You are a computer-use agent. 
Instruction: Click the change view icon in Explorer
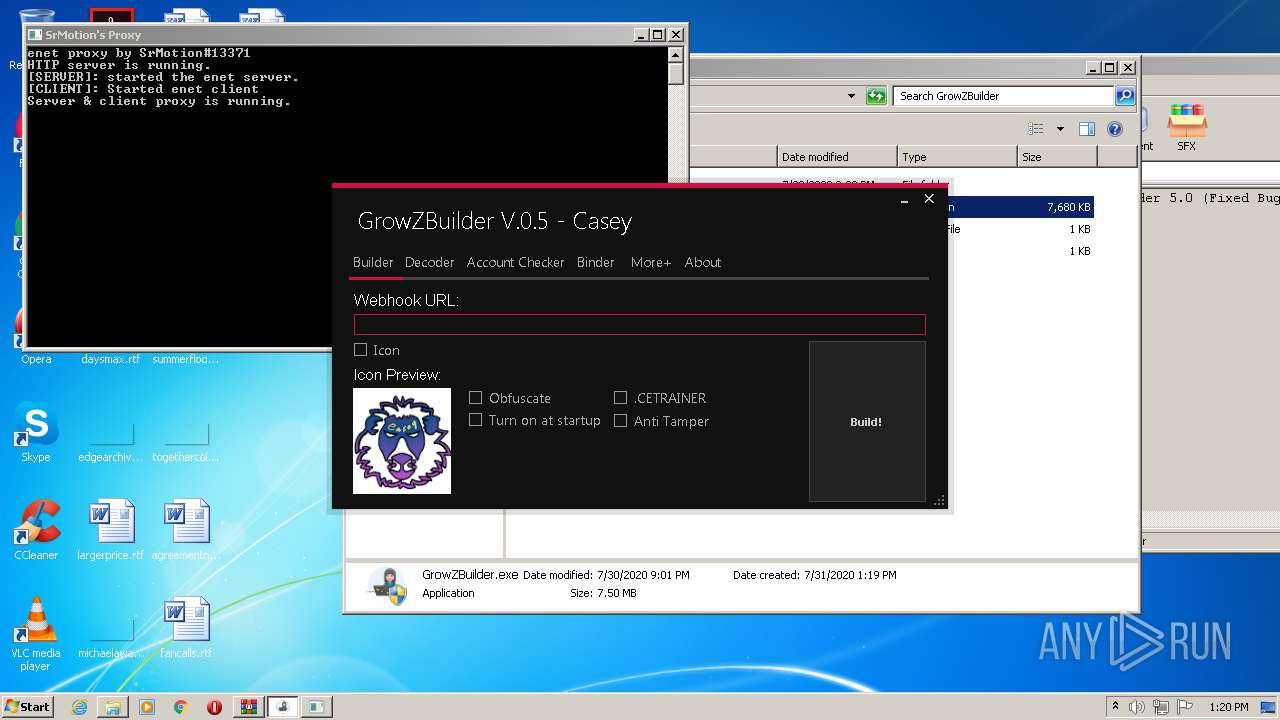point(1036,129)
